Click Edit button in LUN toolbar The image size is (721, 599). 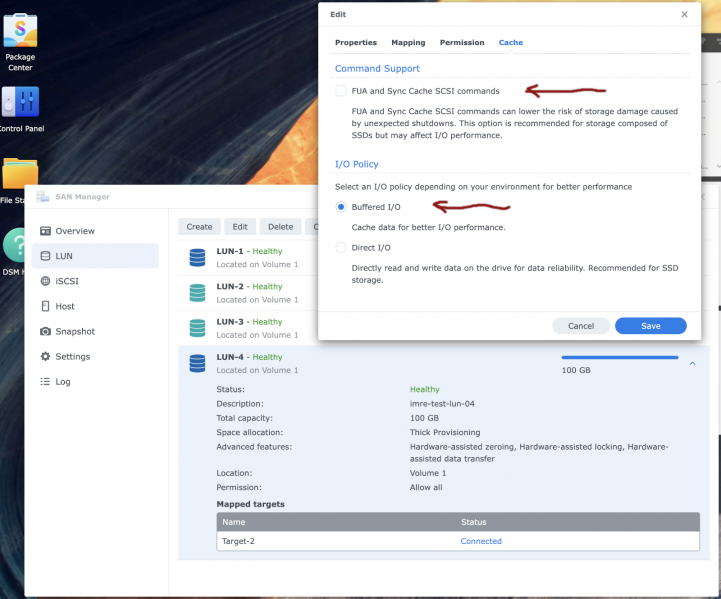point(240,227)
